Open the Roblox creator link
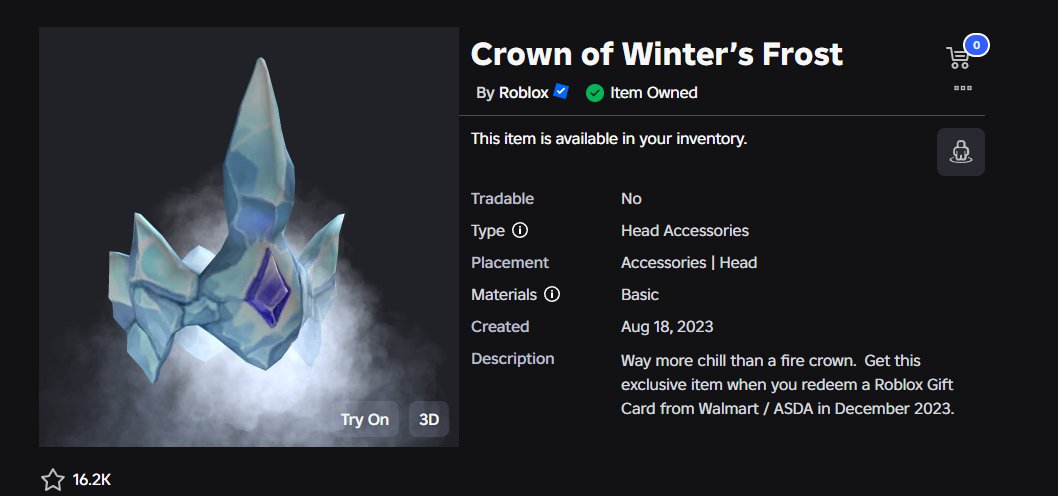Image resolution: width=1058 pixels, height=496 pixels. [524, 92]
